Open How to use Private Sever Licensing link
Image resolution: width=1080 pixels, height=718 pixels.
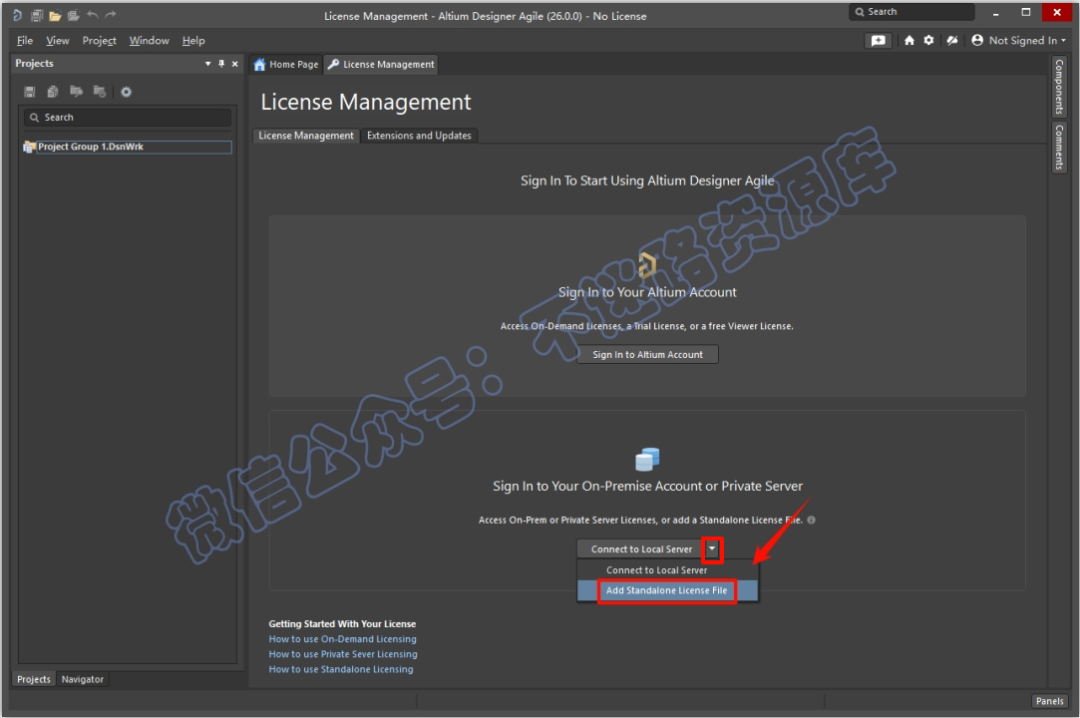pos(343,655)
